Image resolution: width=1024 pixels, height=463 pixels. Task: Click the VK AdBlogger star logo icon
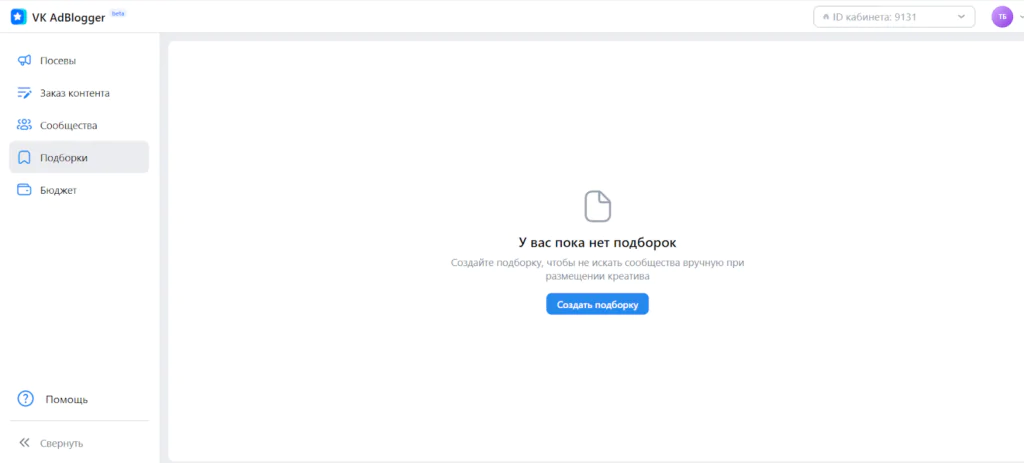click(18, 17)
